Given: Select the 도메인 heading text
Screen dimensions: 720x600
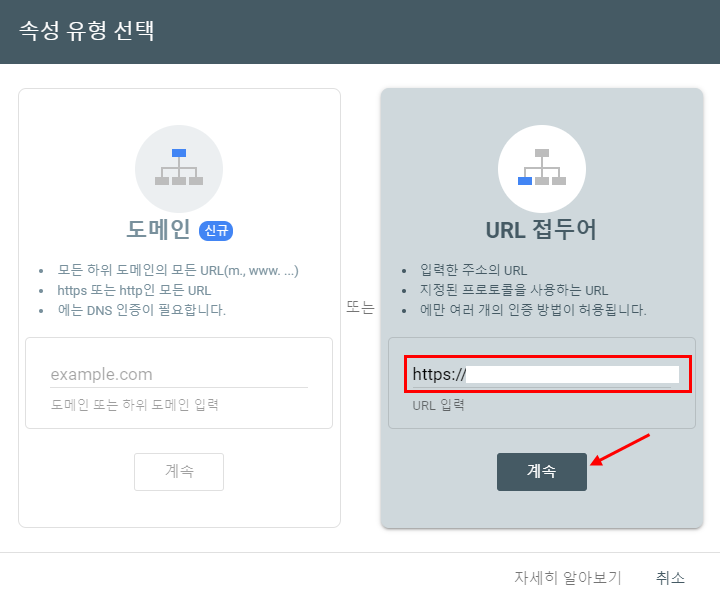Looking at the screenshot, I should (x=158, y=230).
